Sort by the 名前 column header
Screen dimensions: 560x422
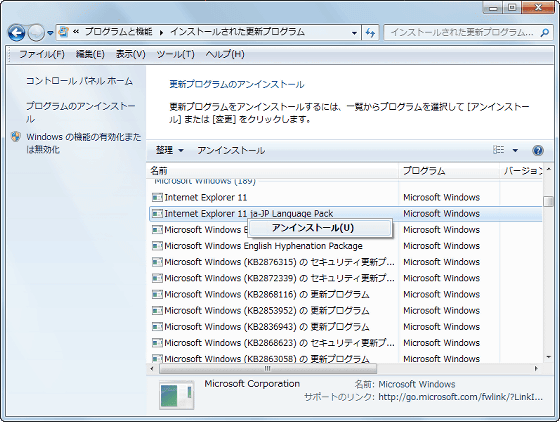click(273, 171)
